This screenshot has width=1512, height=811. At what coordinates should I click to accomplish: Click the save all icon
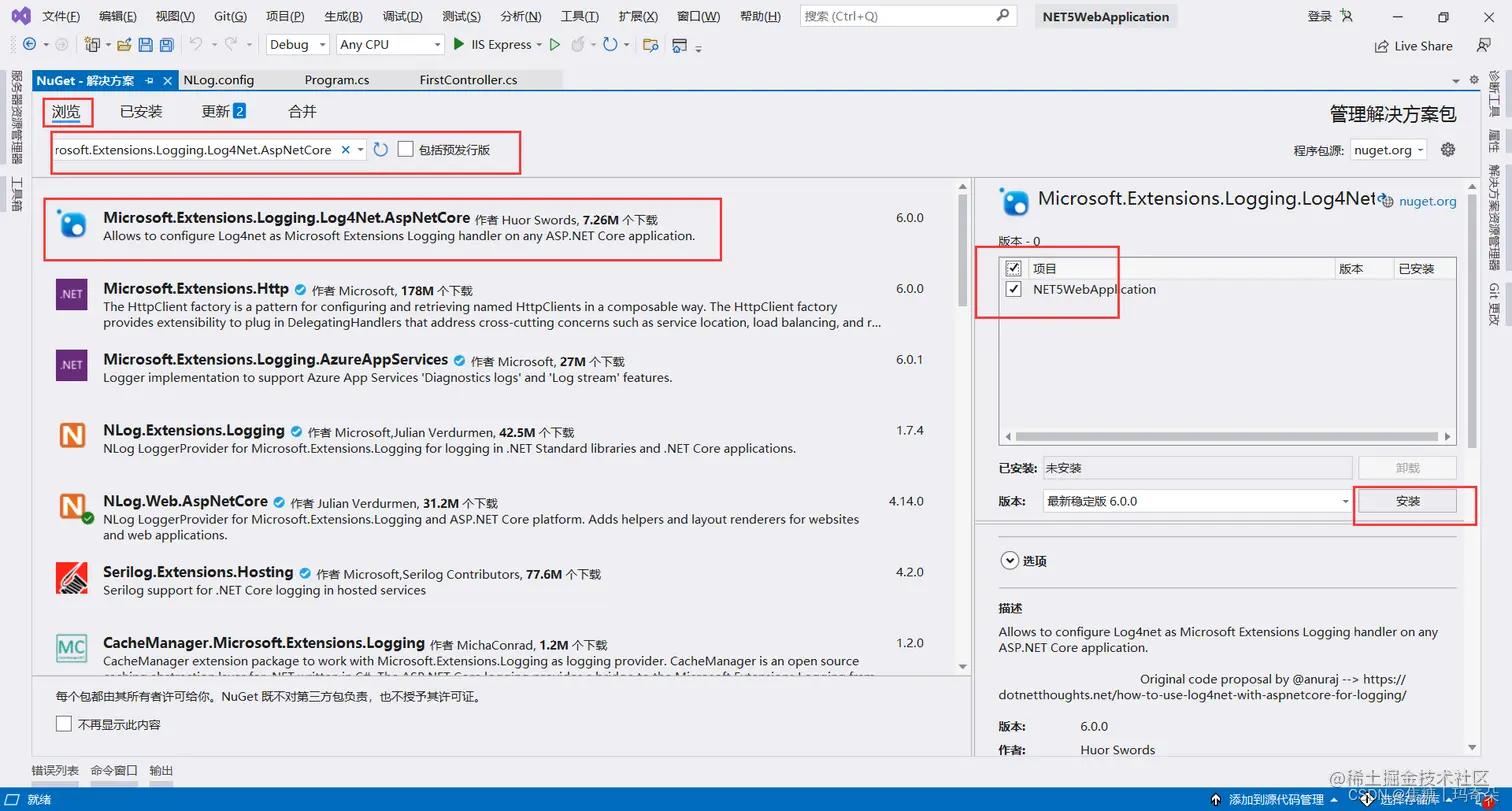click(166, 45)
